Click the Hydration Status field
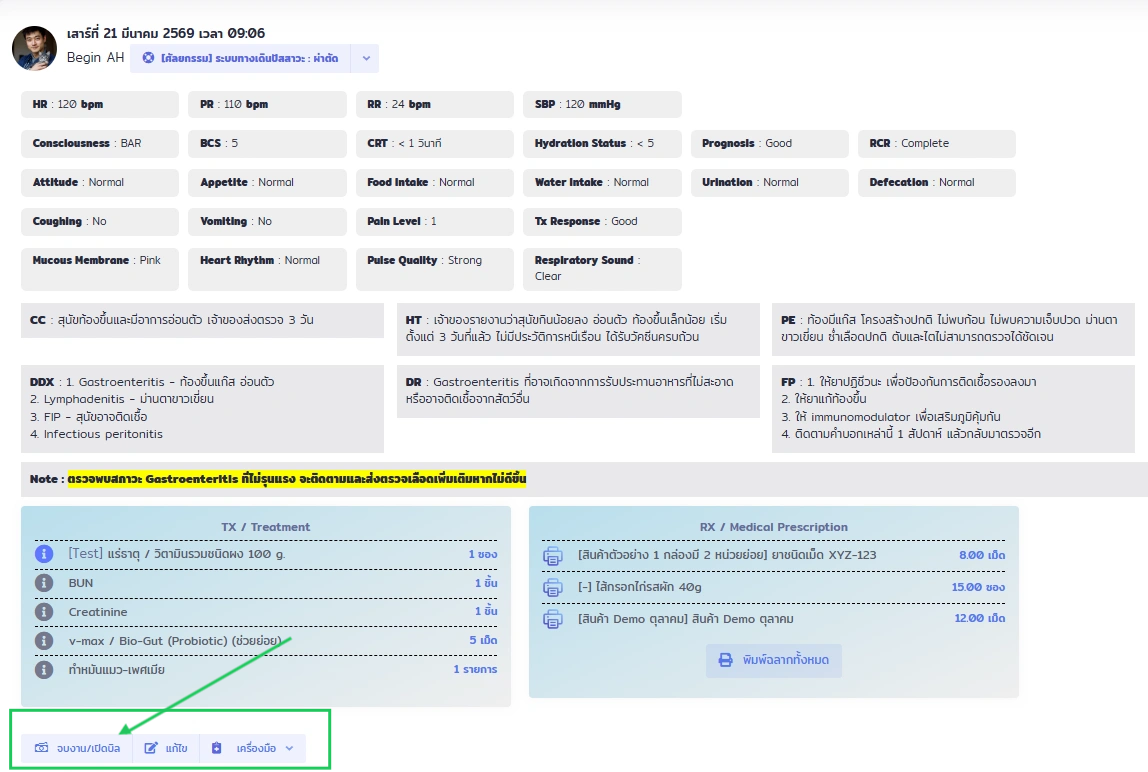 pos(602,144)
